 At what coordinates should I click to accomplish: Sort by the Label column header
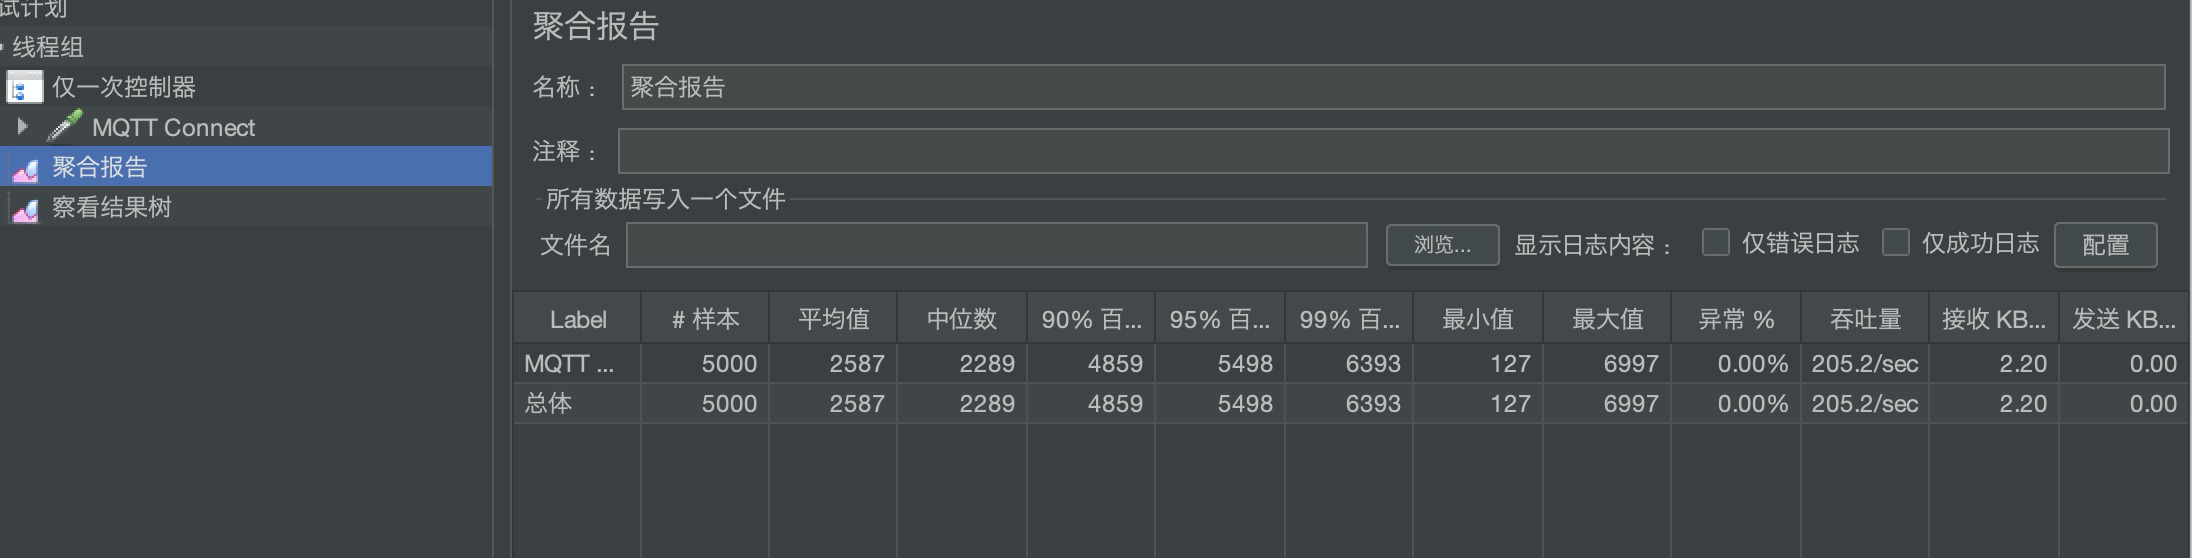point(578,320)
